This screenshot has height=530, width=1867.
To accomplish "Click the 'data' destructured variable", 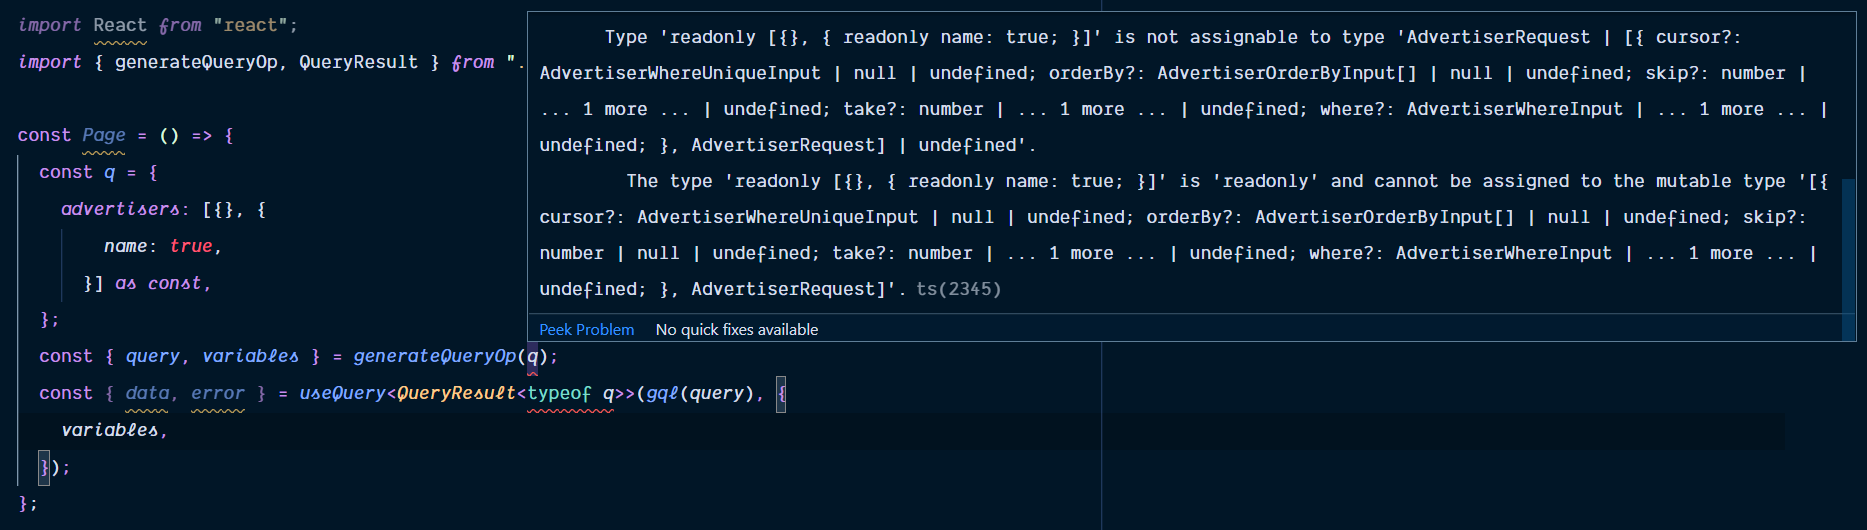I will pos(147,393).
